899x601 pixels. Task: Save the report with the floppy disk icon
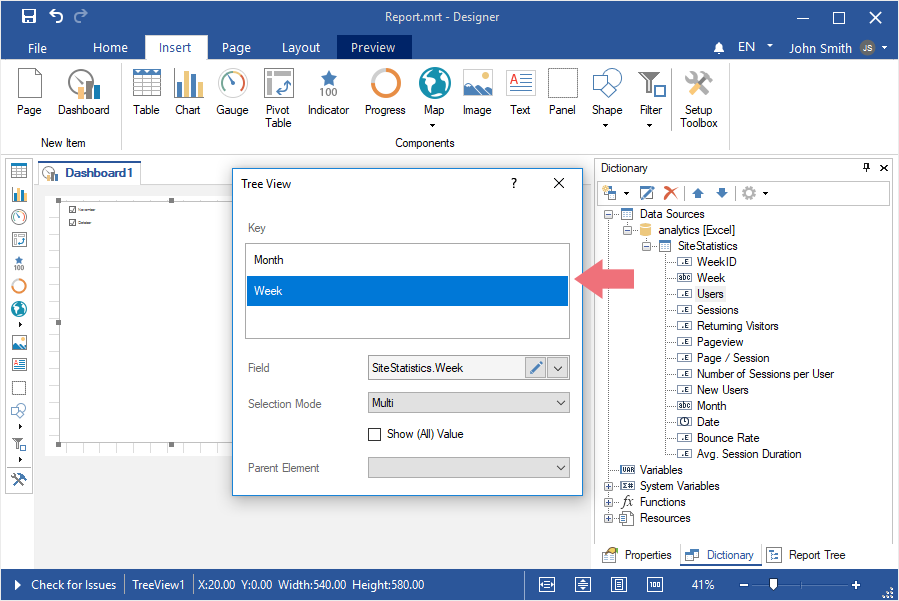(x=29, y=16)
